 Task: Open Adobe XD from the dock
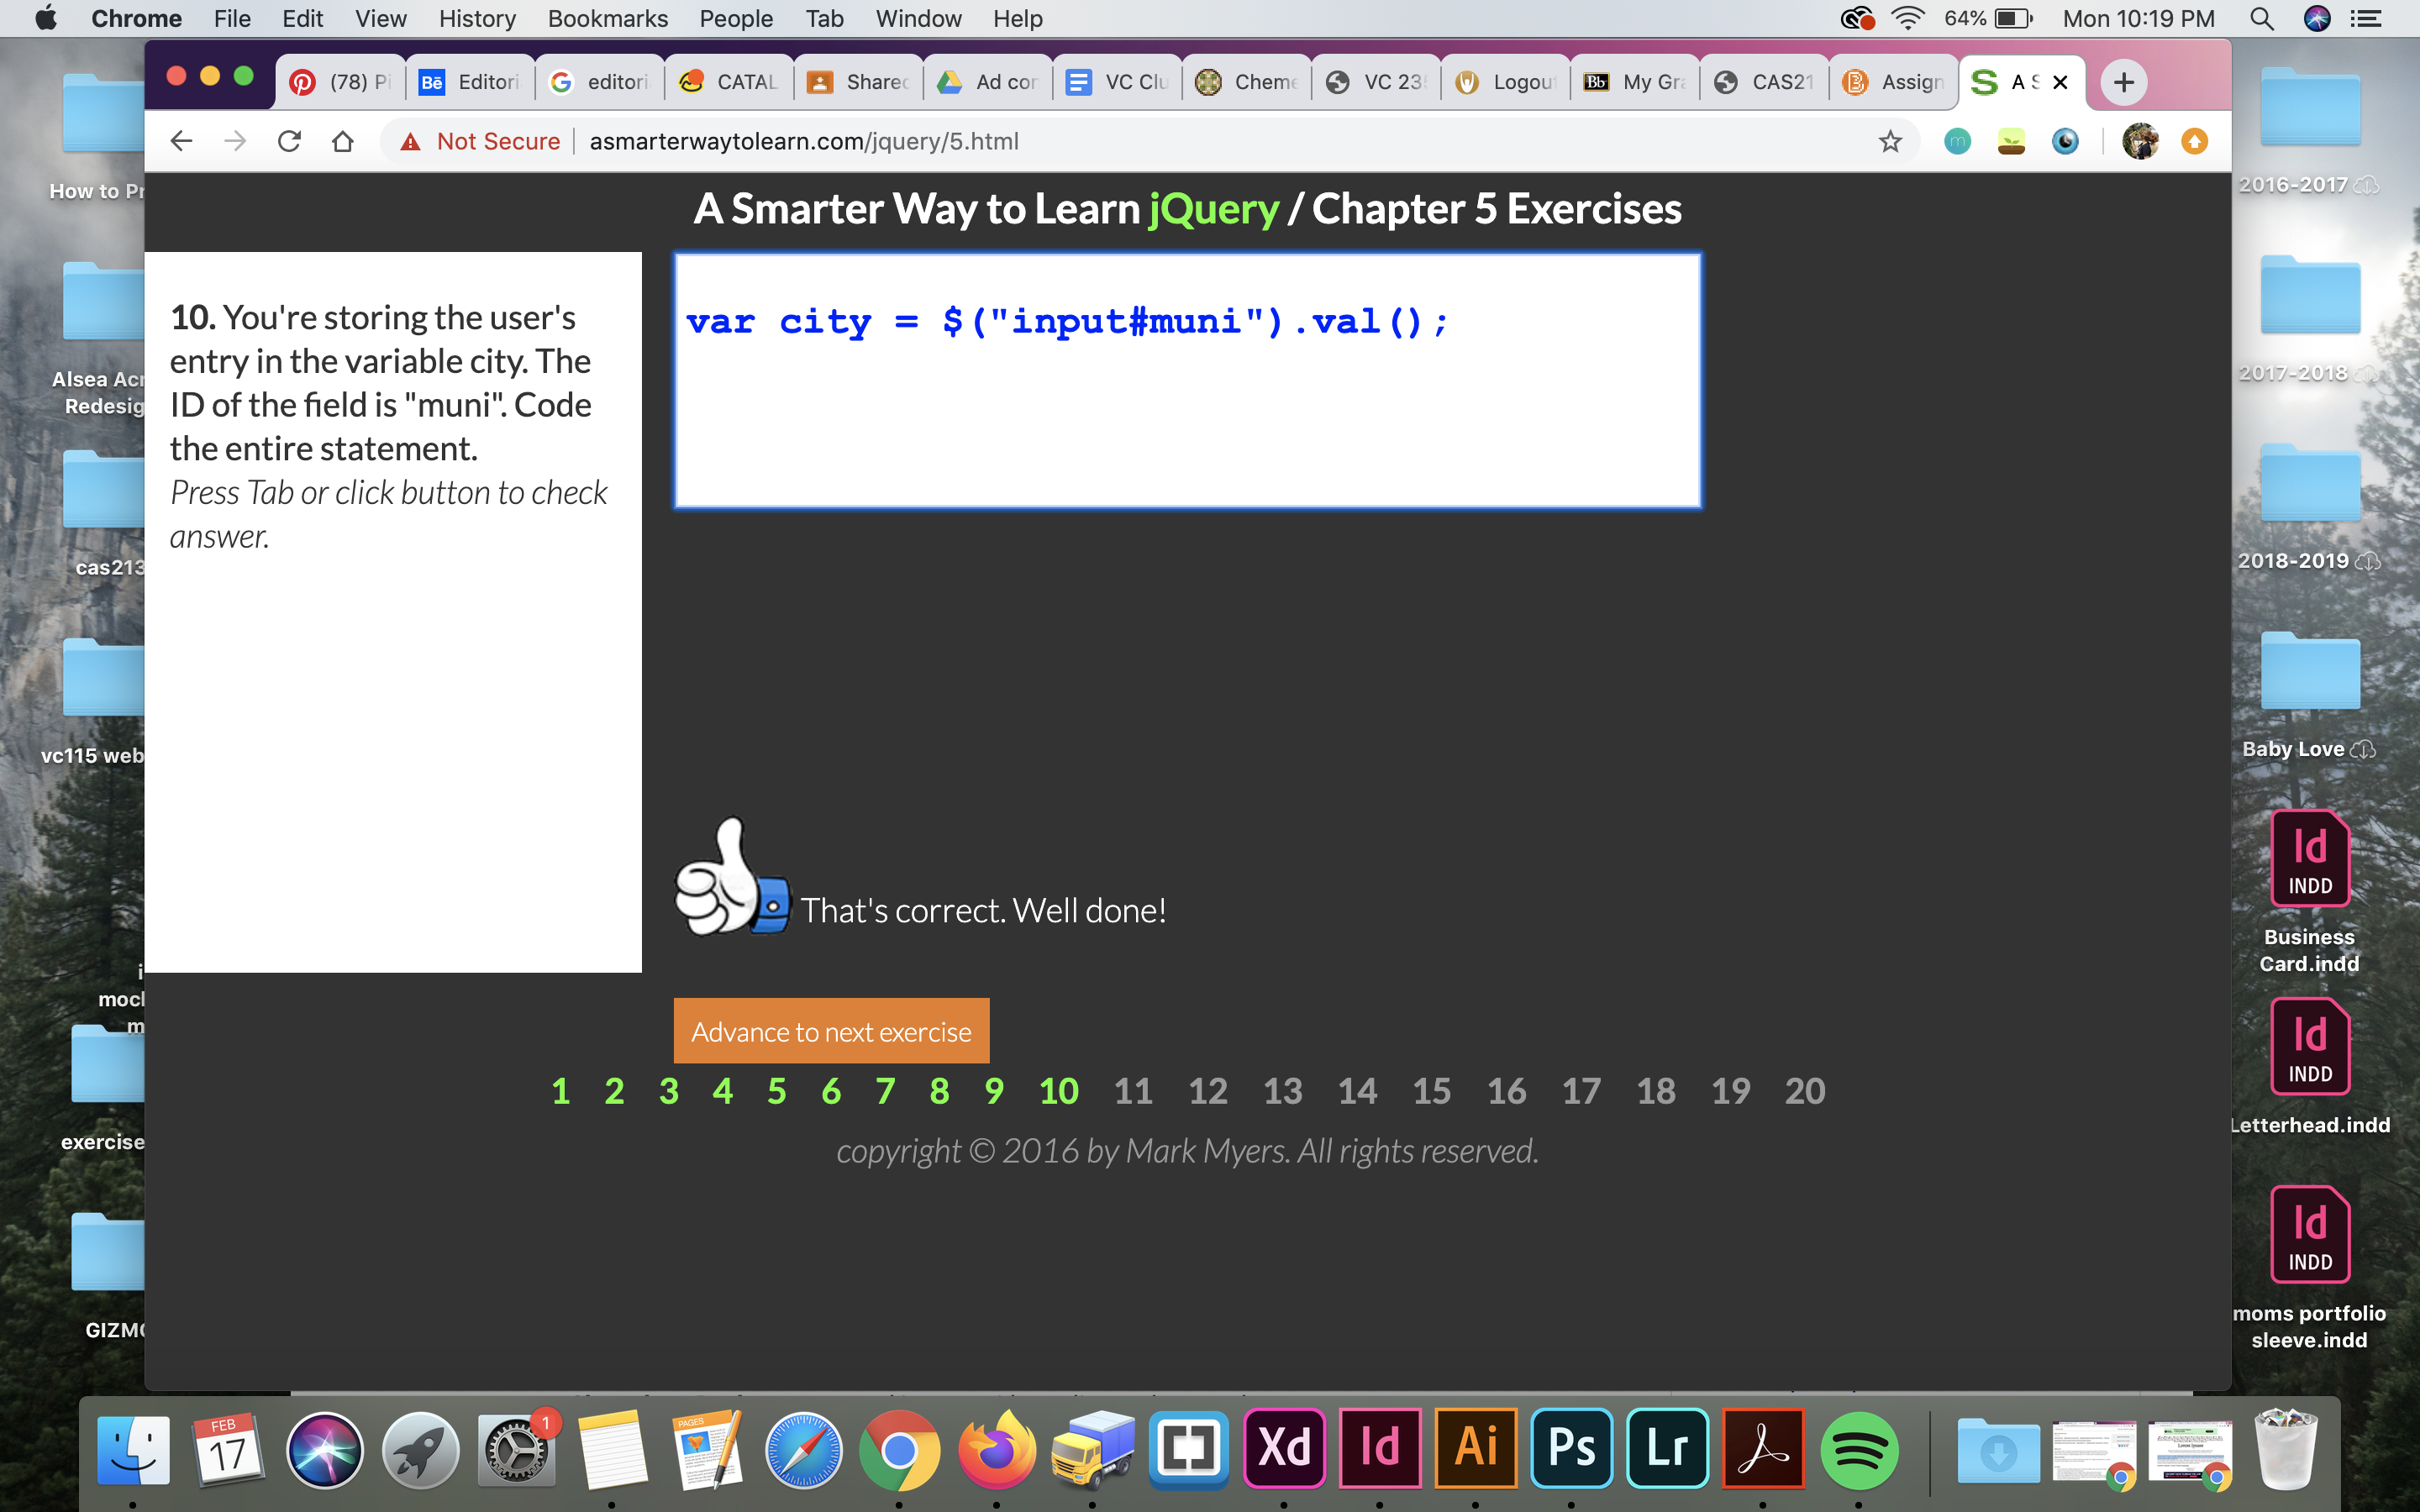(x=1284, y=1447)
